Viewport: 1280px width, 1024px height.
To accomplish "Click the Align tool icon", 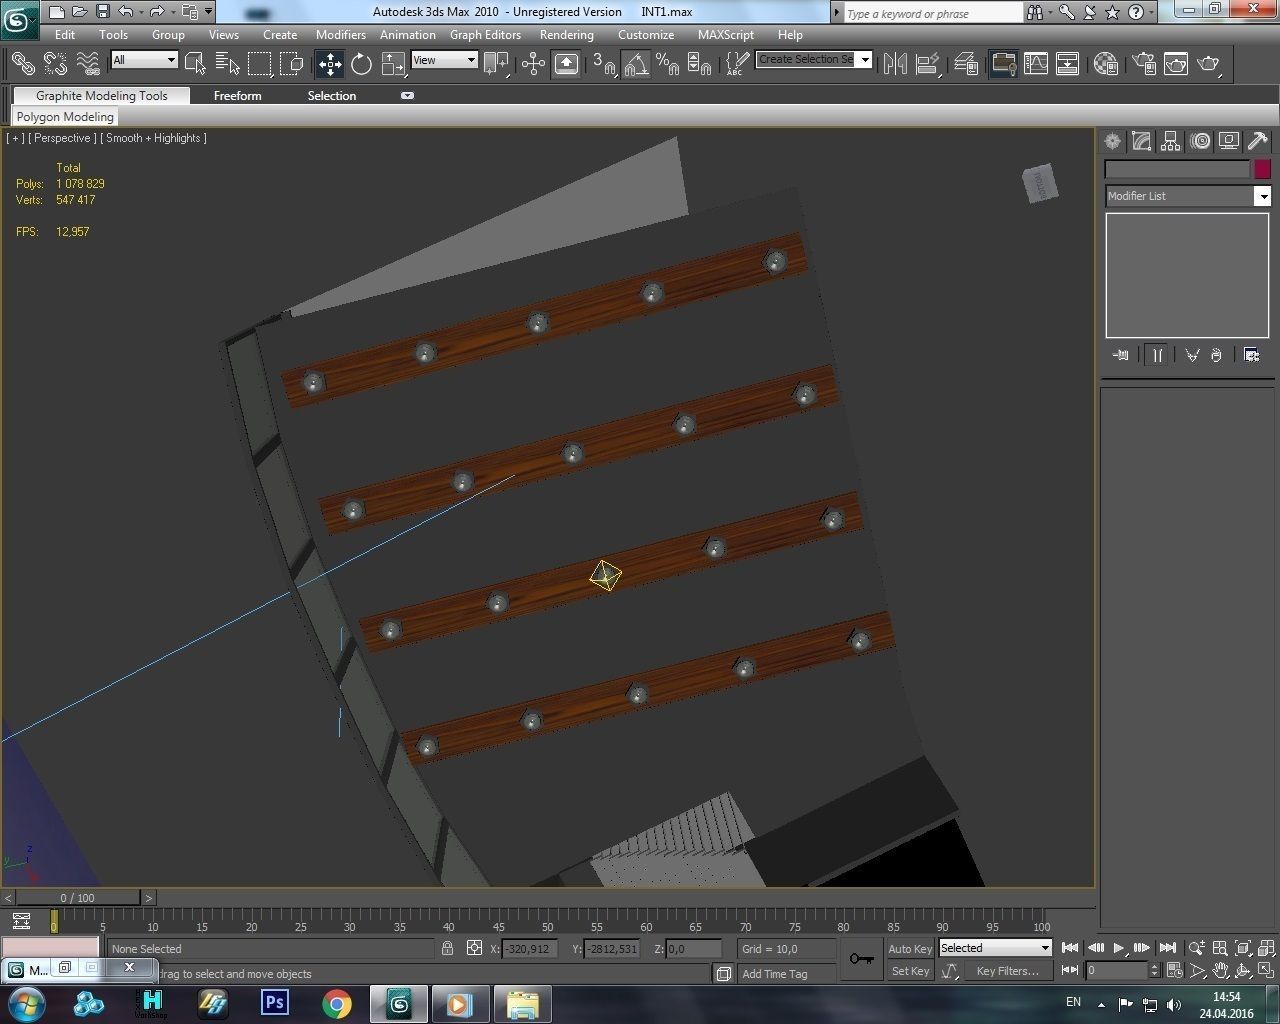I will pos(928,64).
